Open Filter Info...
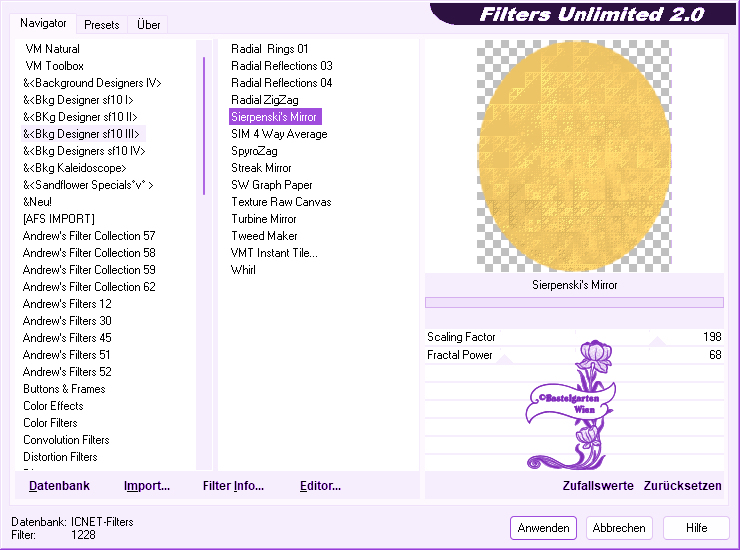Viewport: 740px width, 550px height. (233, 486)
